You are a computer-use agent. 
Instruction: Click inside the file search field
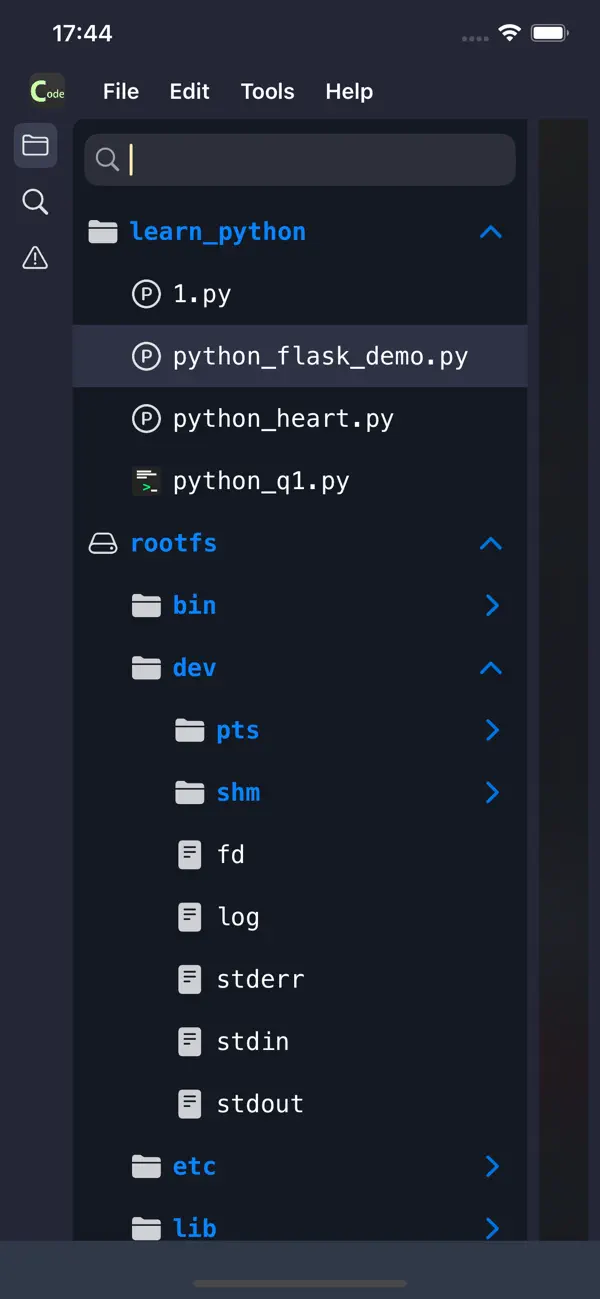300,159
